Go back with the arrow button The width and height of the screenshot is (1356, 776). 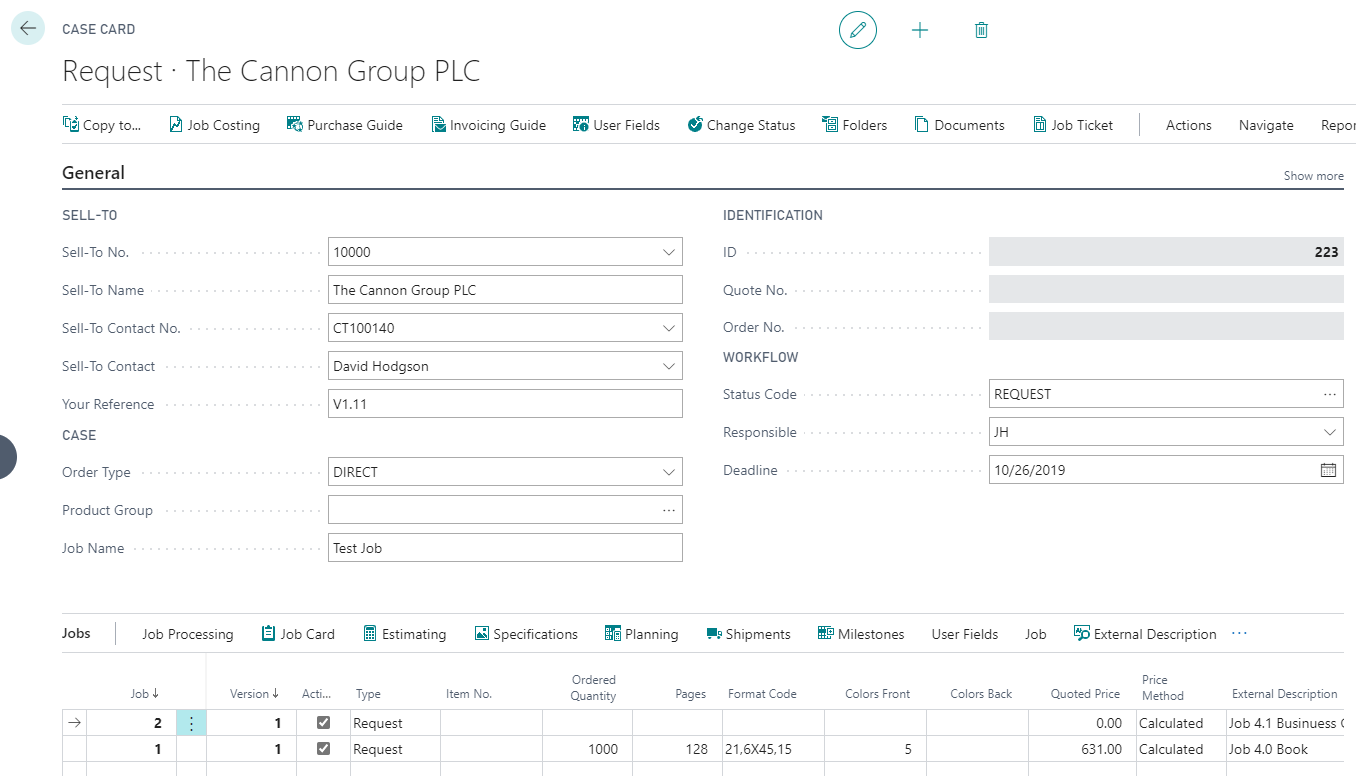pyautogui.click(x=27, y=29)
